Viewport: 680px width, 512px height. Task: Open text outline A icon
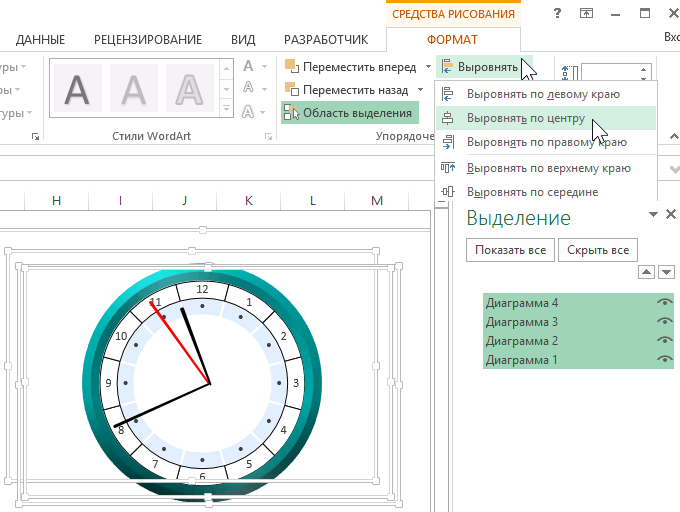[x=248, y=89]
